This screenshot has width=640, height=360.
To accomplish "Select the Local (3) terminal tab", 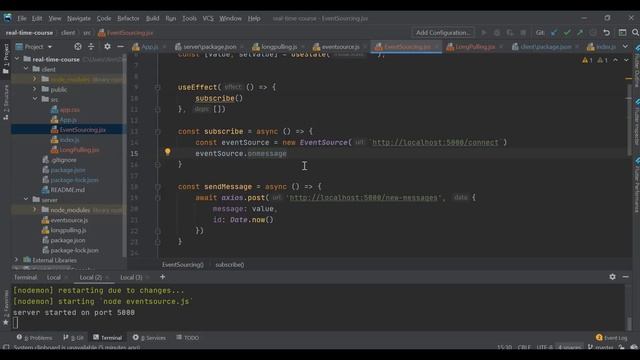I will [x=131, y=278].
